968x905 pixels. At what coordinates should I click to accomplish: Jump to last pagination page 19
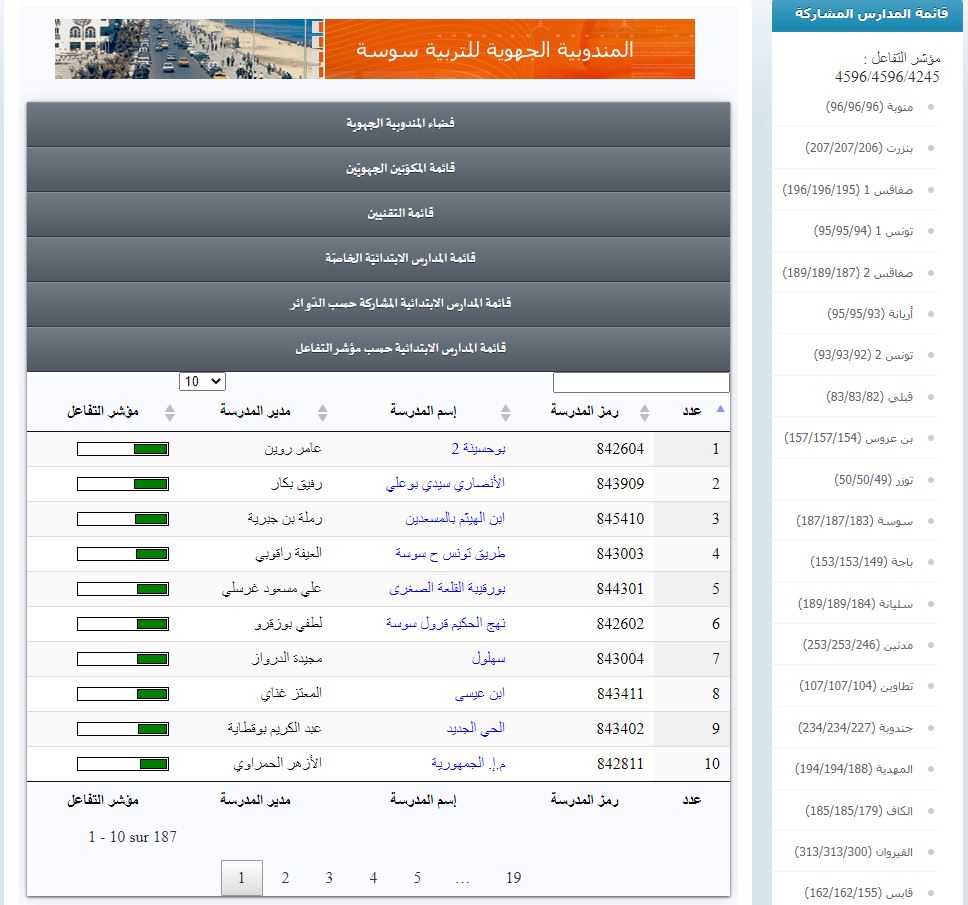pyautogui.click(x=514, y=877)
